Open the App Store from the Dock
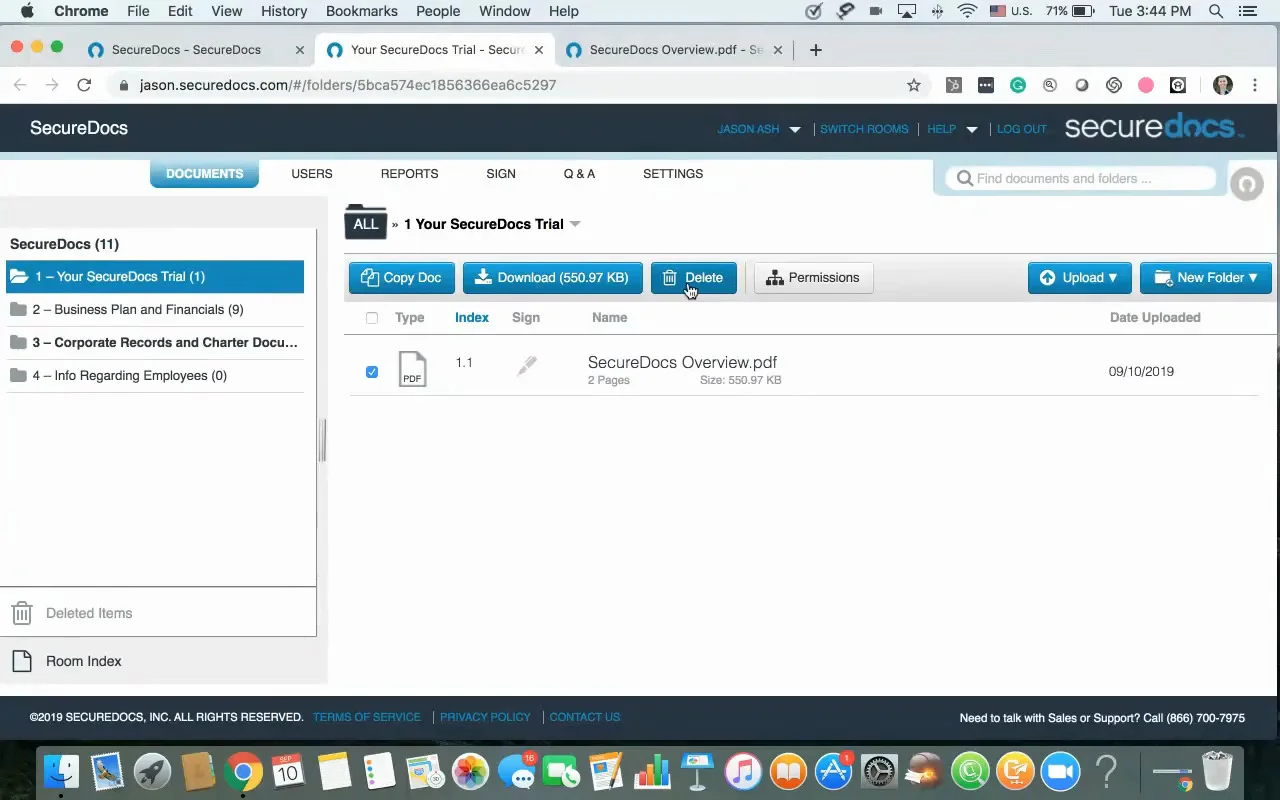This screenshot has width=1280, height=800. point(833,771)
